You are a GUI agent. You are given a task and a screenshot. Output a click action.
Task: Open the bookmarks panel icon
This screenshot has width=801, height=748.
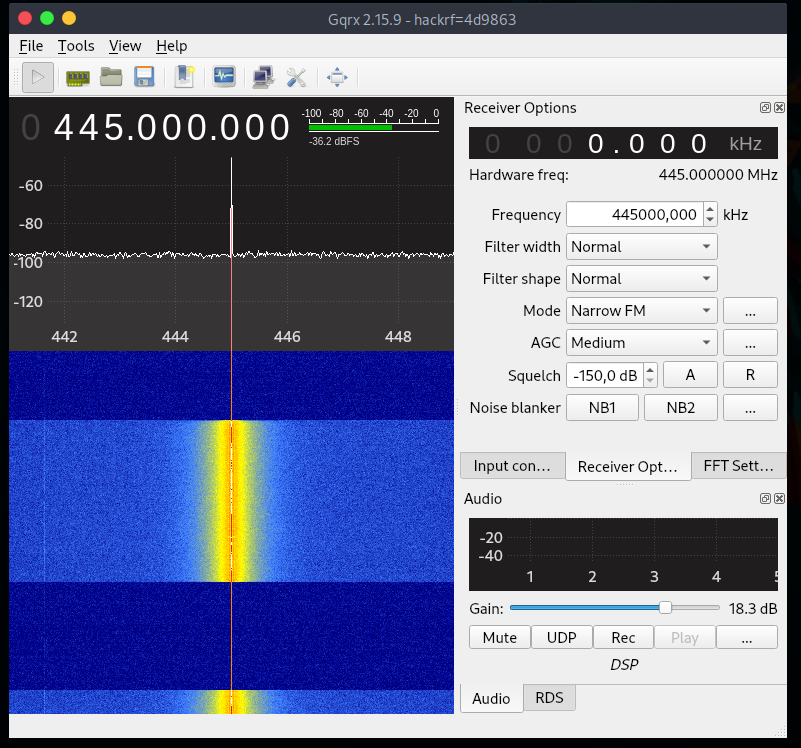(184, 77)
